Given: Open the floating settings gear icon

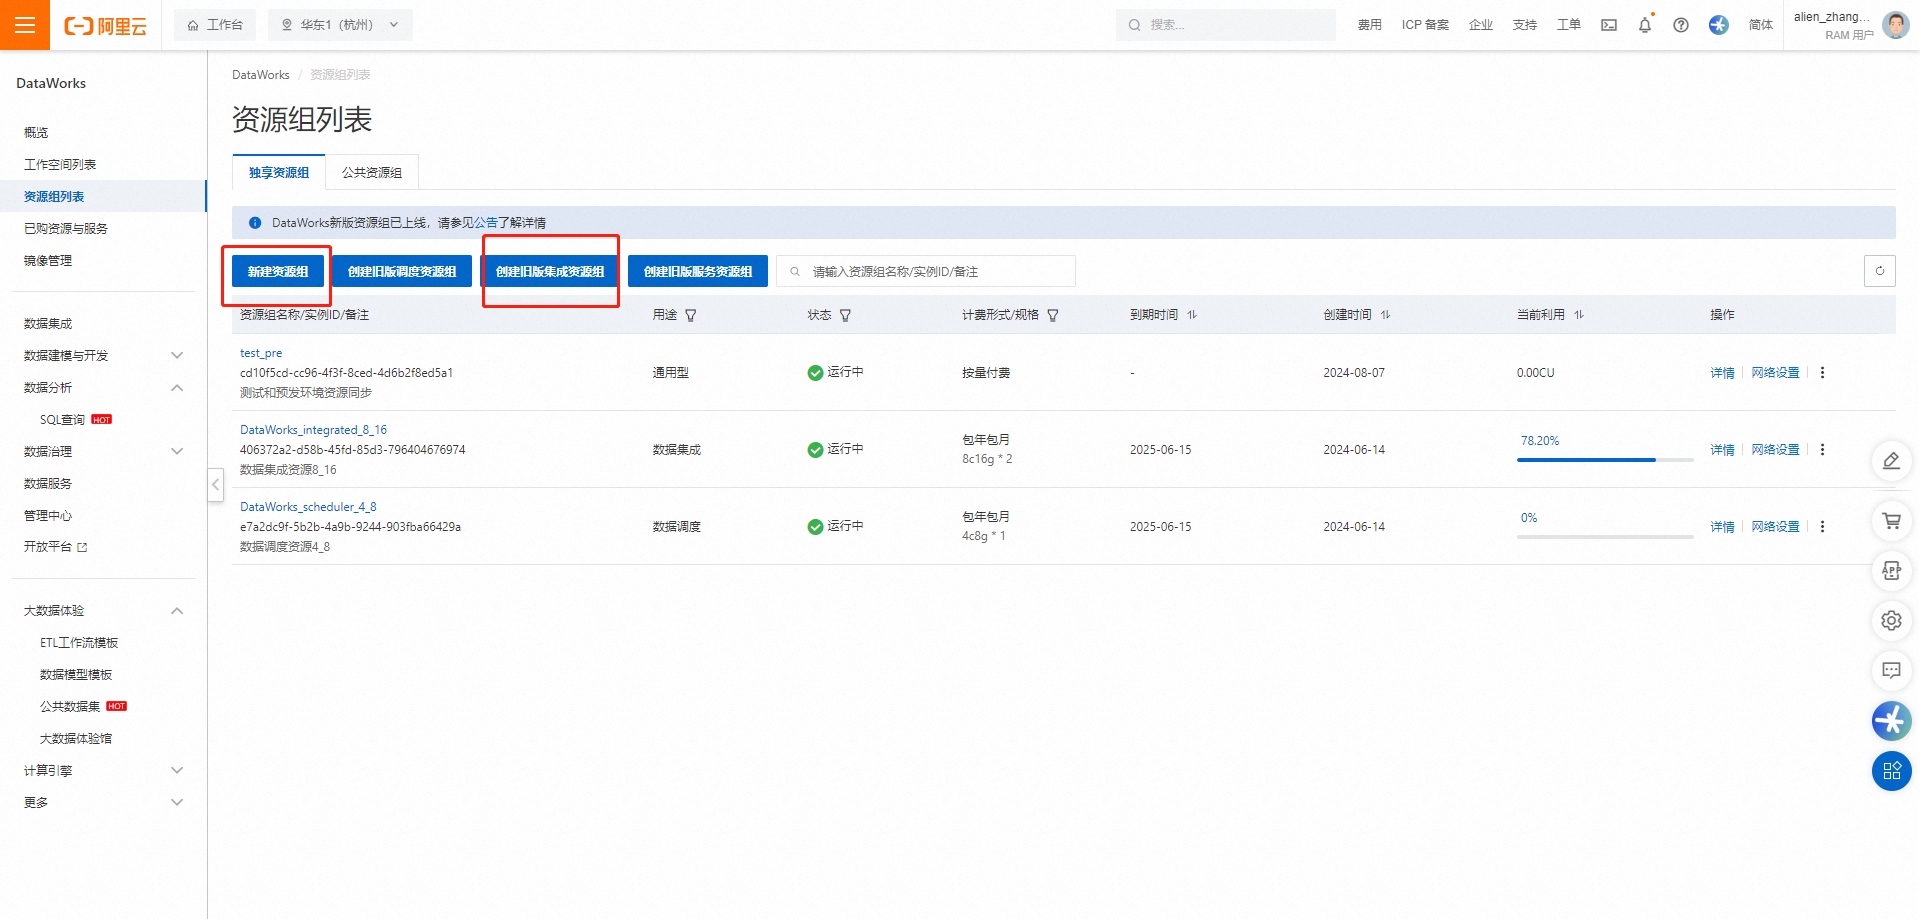Looking at the screenshot, I should point(1891,620).
